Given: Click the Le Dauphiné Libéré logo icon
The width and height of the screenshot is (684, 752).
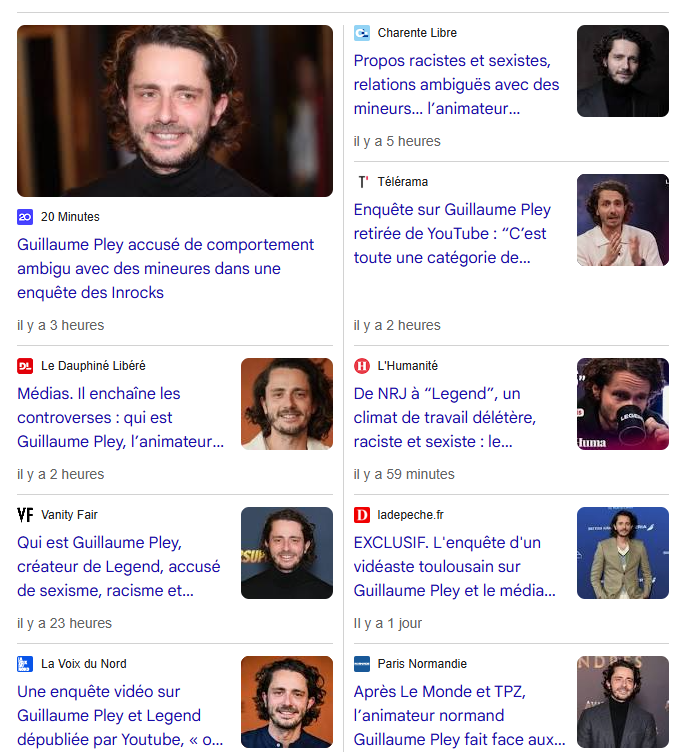Looking at the screenshot, I should click(x=25, y=366).
